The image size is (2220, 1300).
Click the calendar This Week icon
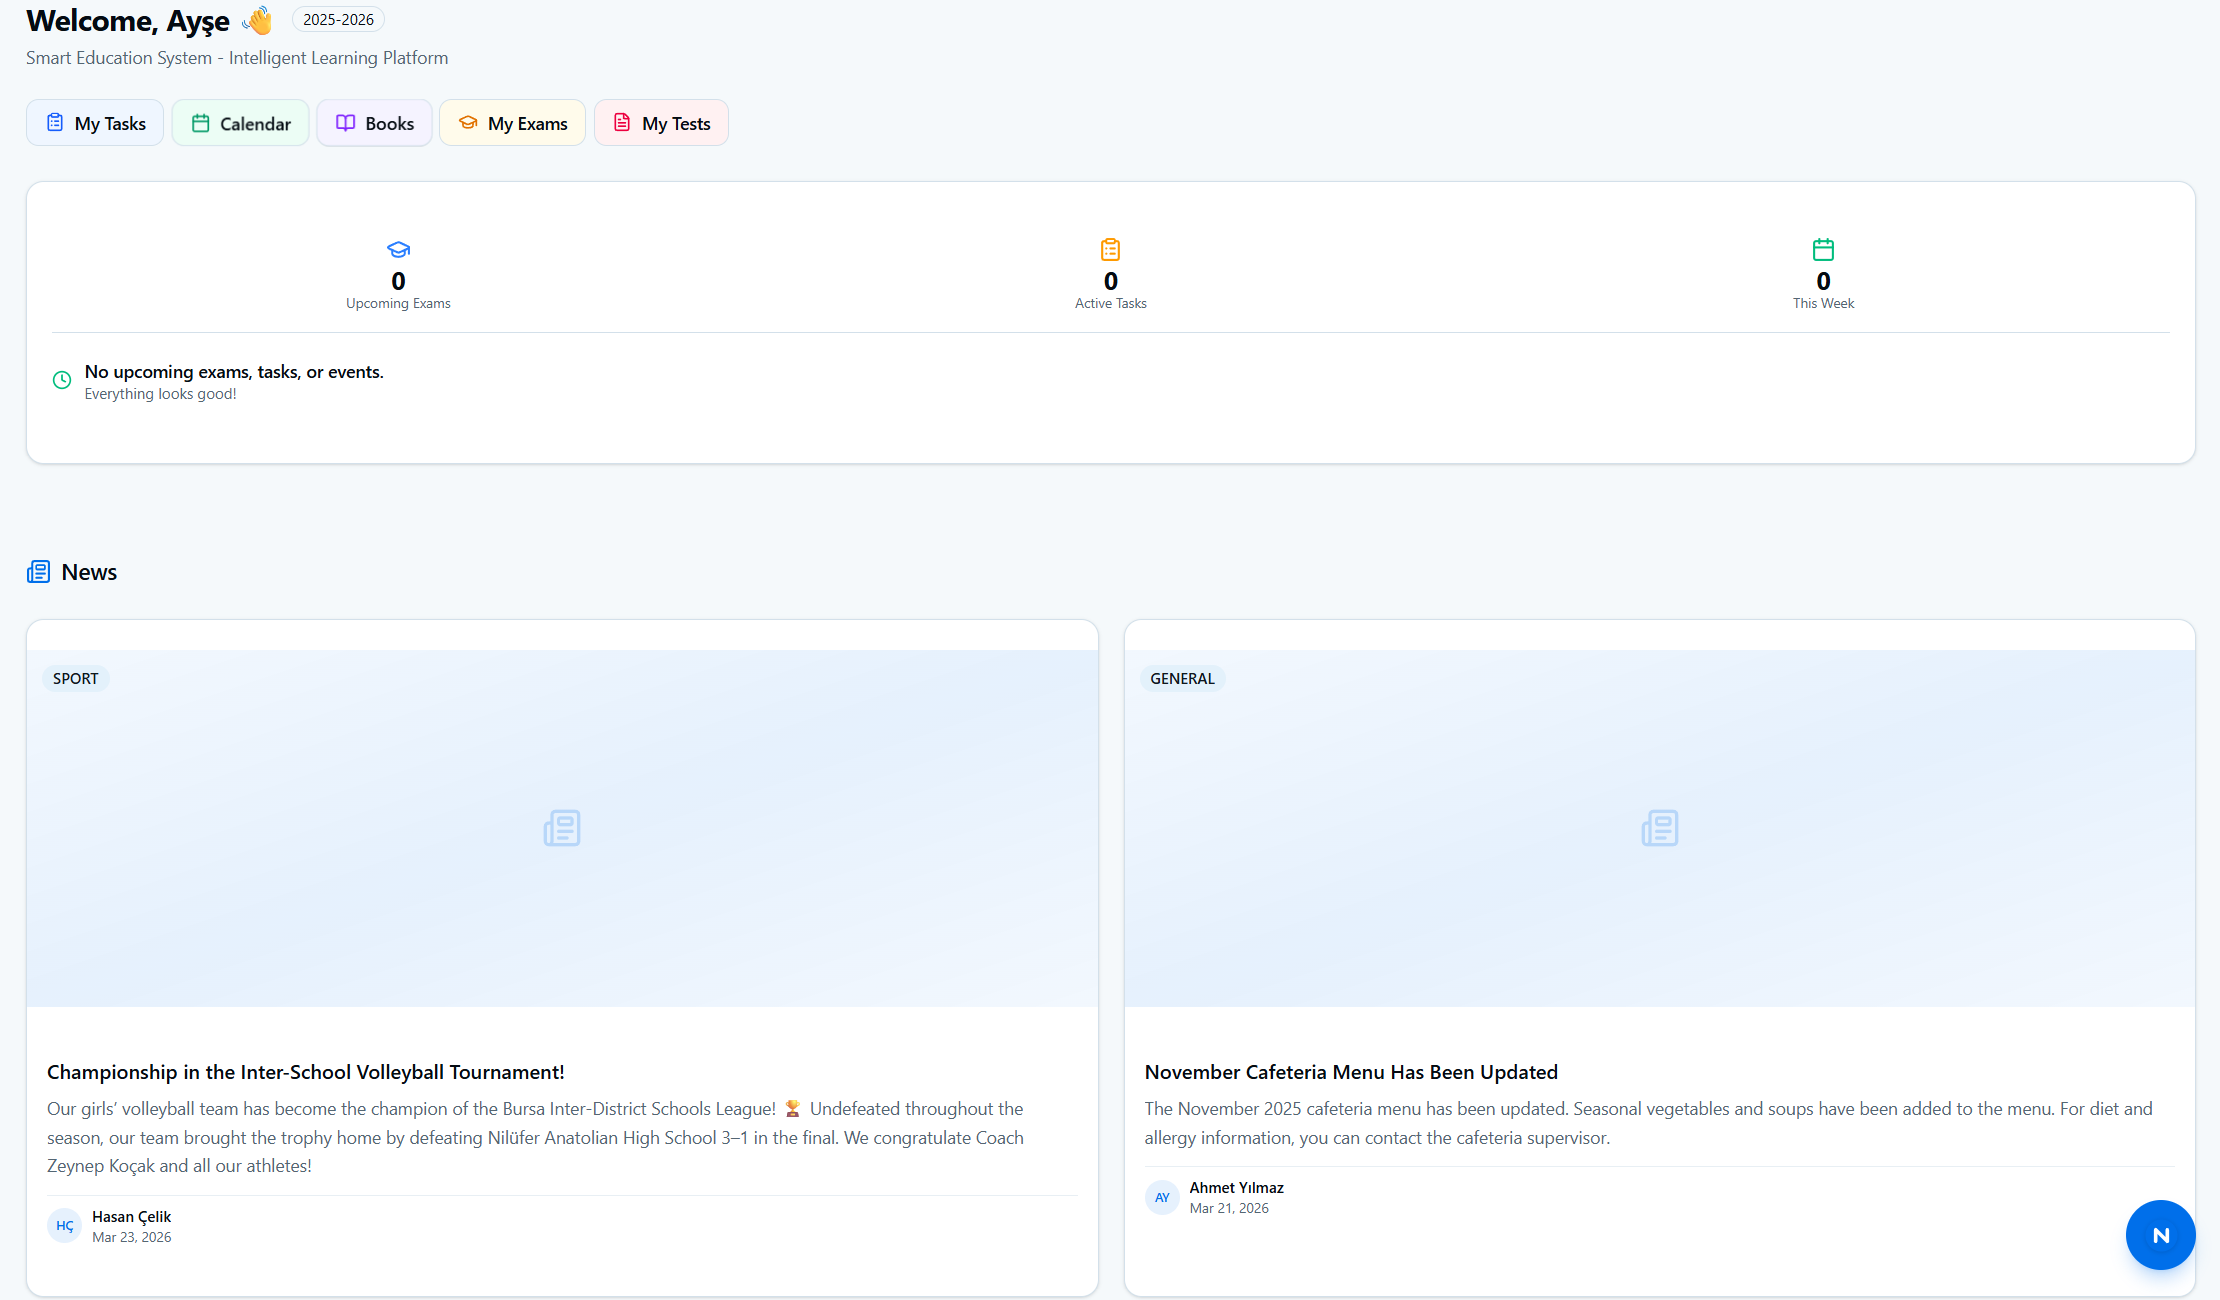click(1823, 249)
